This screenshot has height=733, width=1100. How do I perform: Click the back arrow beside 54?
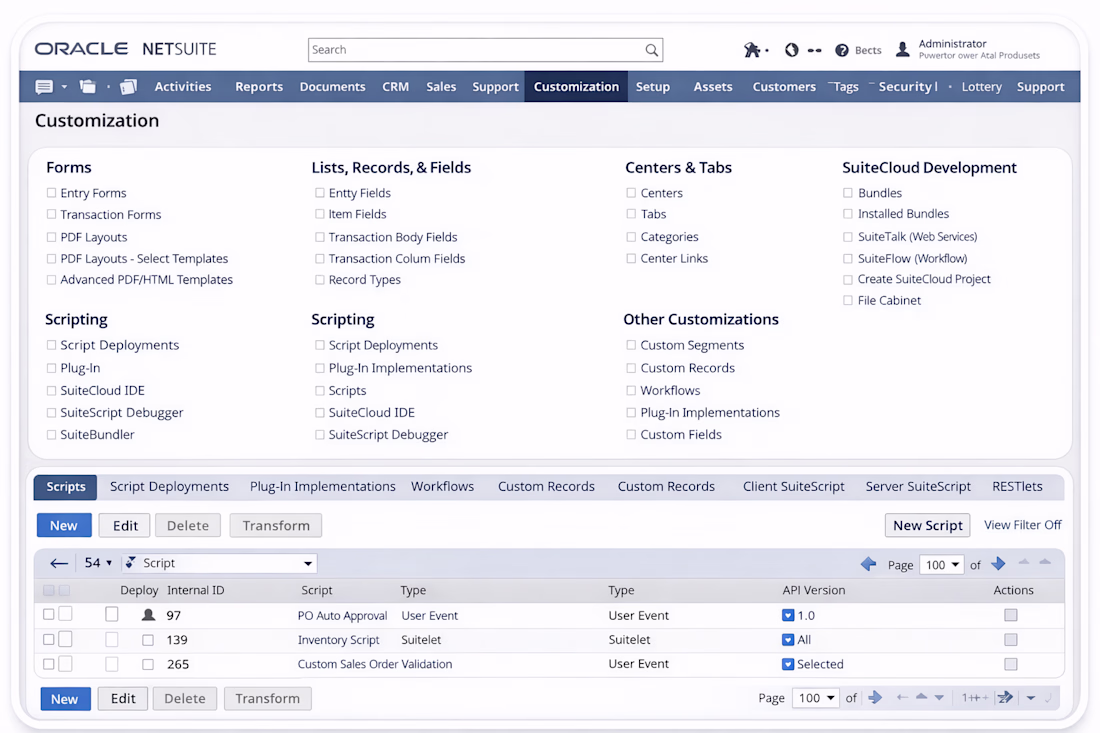[59, 563]
